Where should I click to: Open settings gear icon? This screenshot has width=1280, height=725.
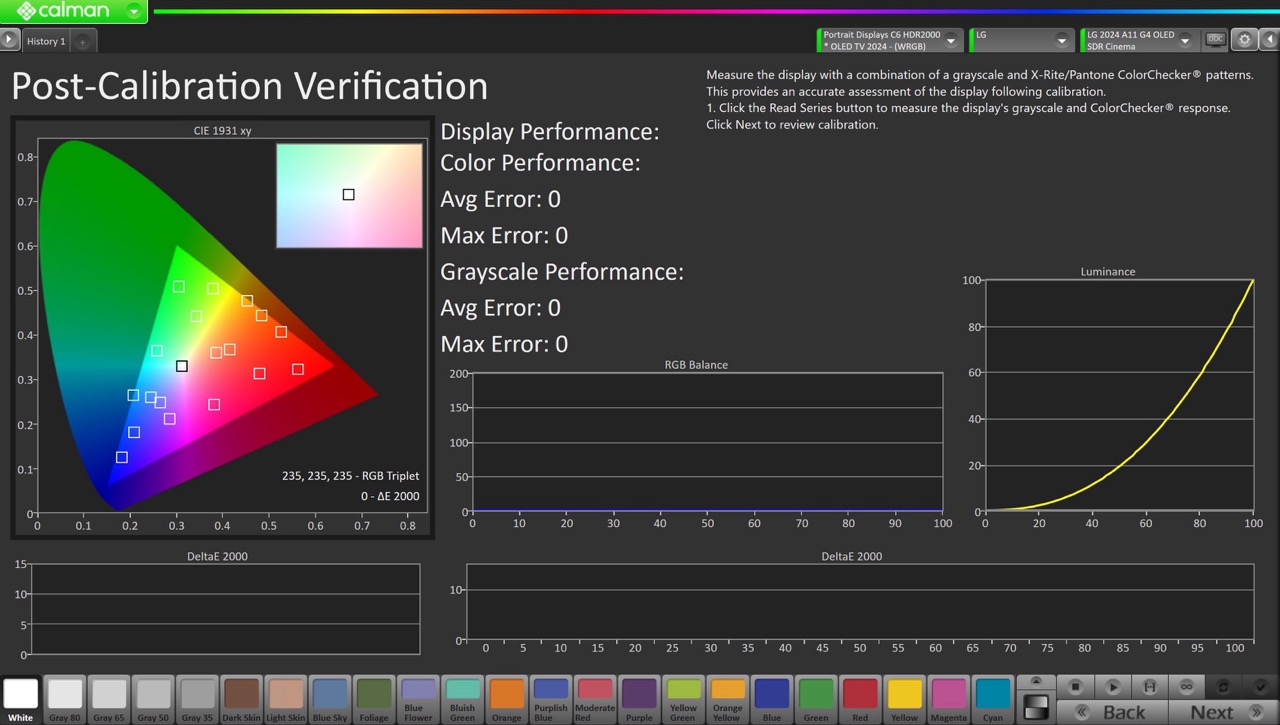(1244, 40)
